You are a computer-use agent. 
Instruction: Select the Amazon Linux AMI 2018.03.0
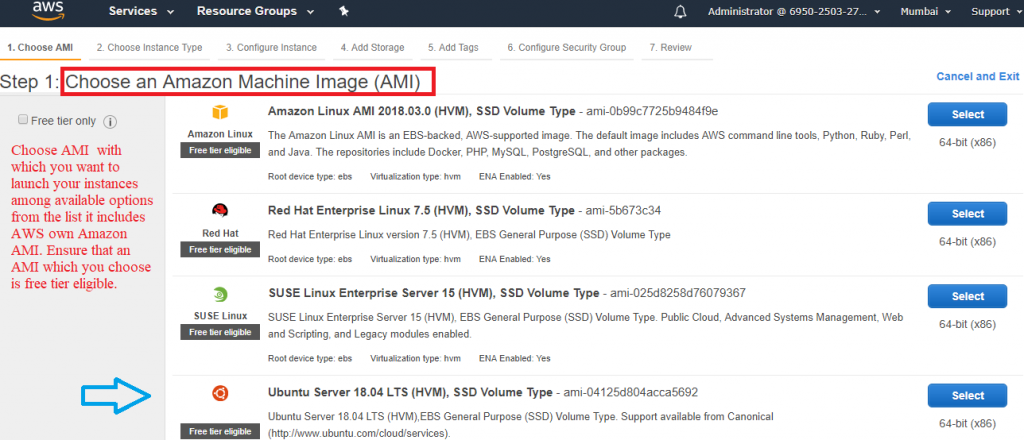(967, 114)
